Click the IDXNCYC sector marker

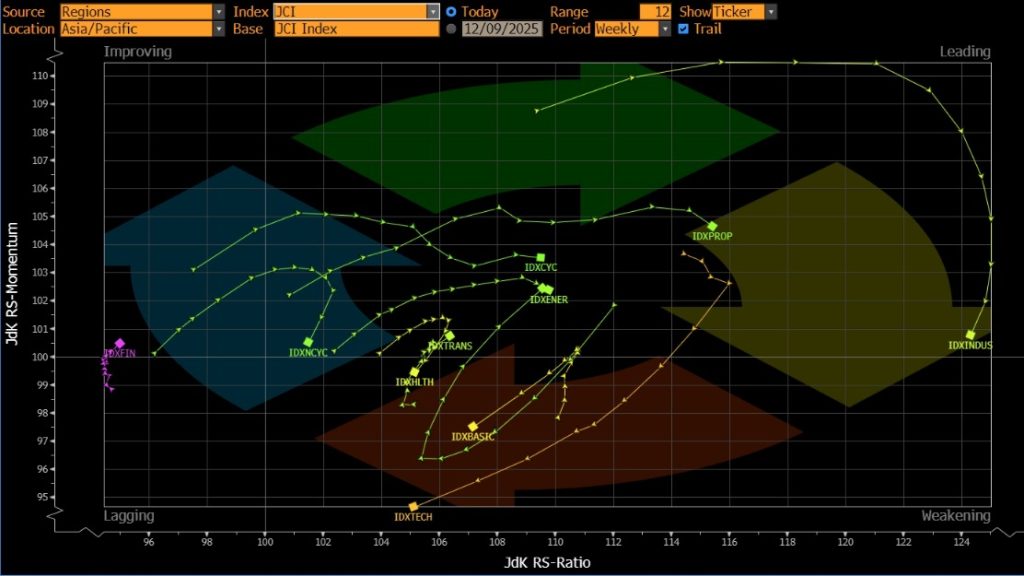[x=308, y=342]
